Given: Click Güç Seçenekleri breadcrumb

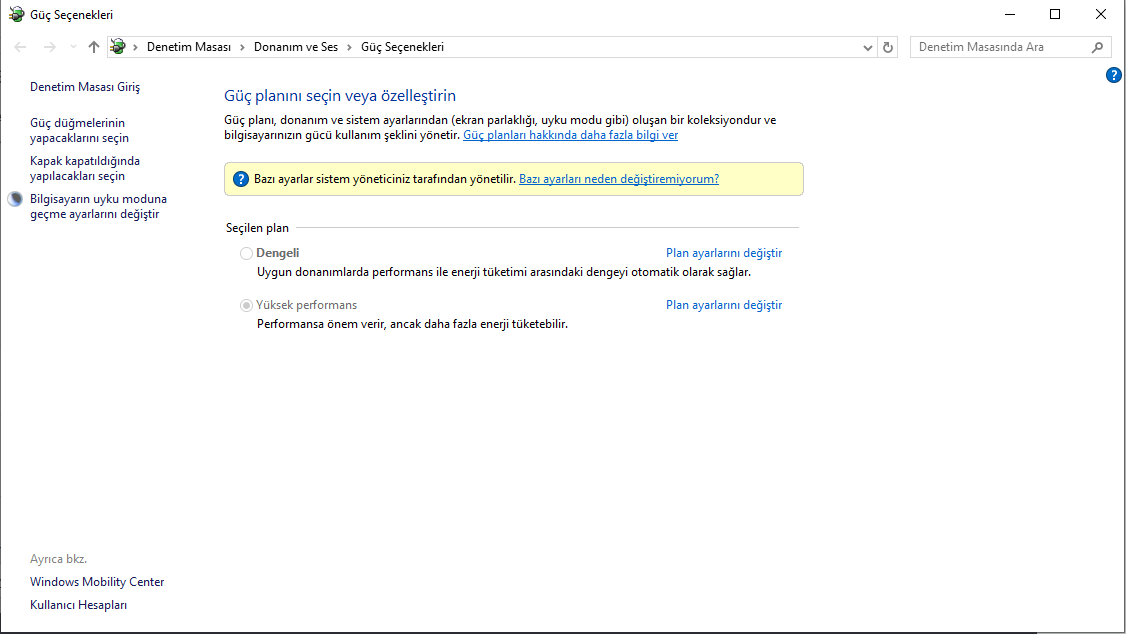Looking at the screenshot, I should 402,47.
